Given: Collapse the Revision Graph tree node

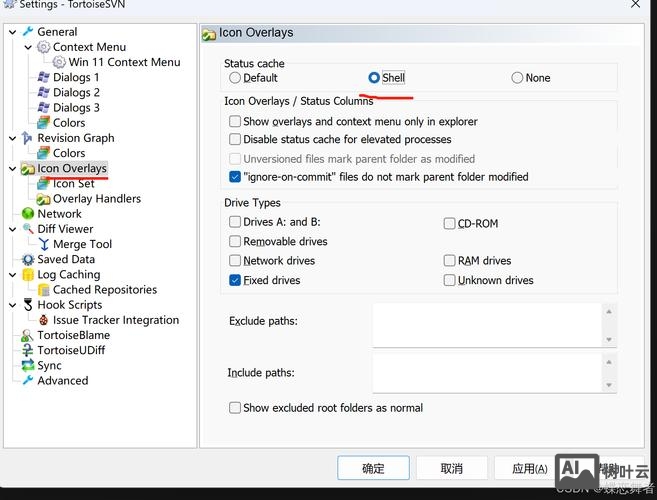Looking at the screenshot, I should 12,138.
